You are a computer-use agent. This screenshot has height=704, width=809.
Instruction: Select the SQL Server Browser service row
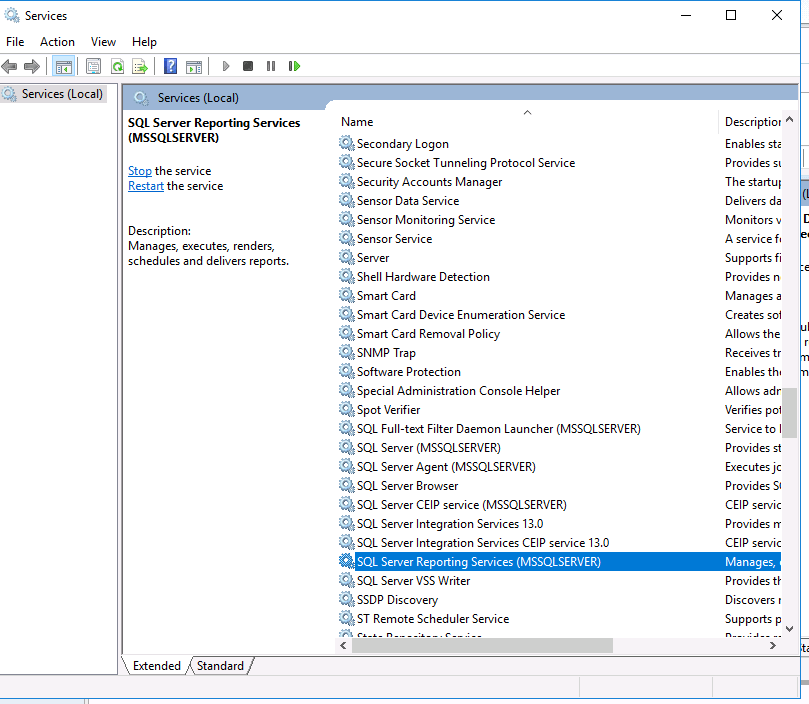407,486
